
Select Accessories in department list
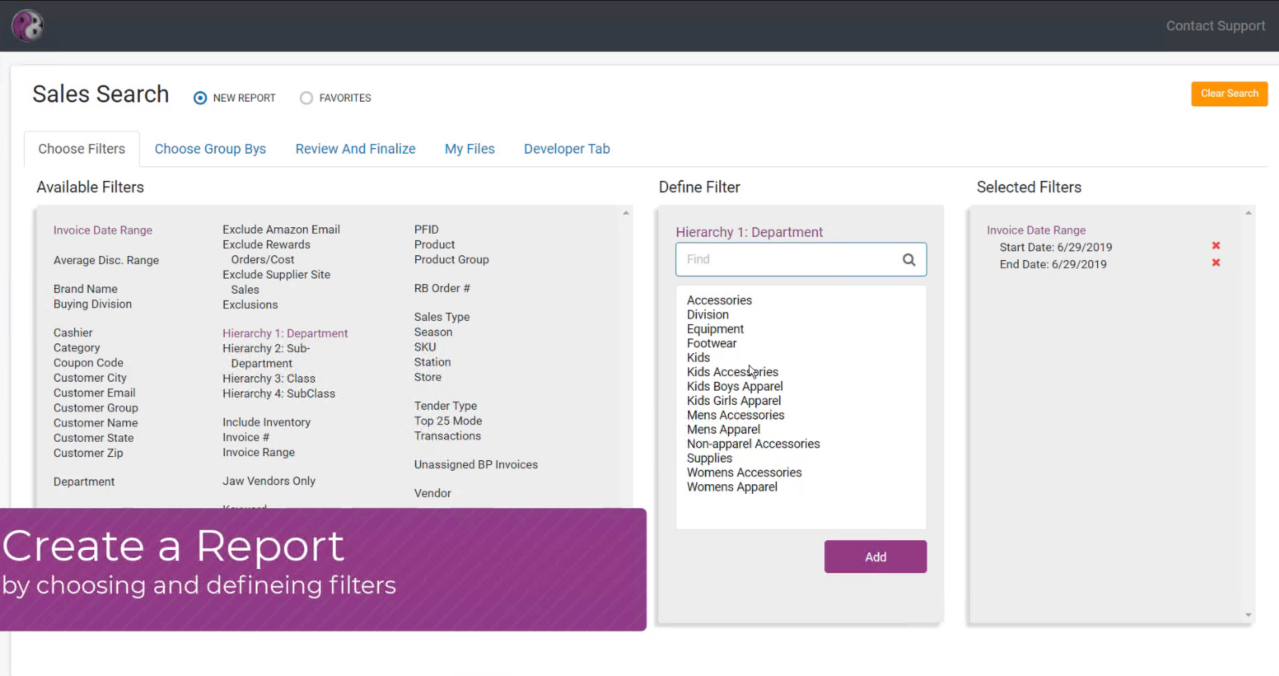tap(719, 300)
